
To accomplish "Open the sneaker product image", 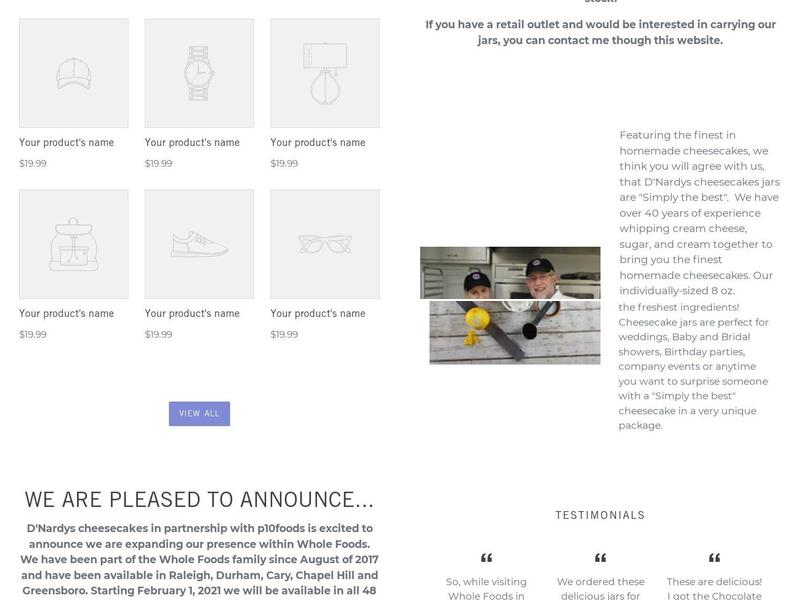I will (x=199, y=244).
